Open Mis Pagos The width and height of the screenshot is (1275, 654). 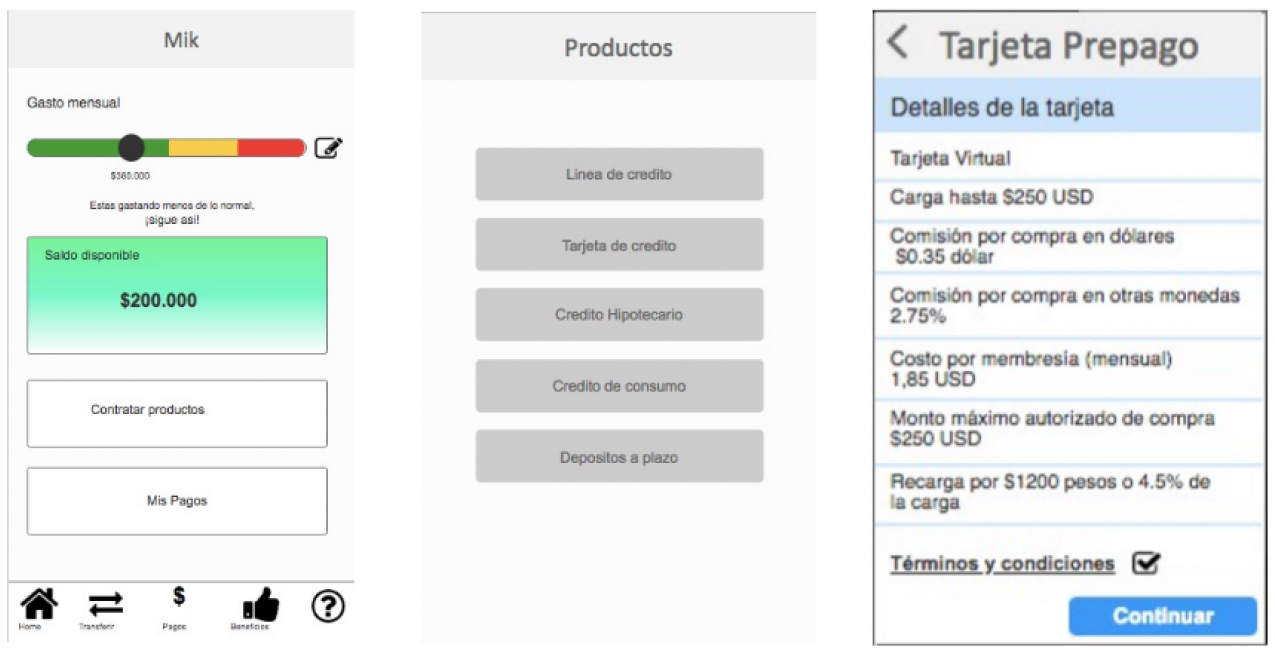177,500
